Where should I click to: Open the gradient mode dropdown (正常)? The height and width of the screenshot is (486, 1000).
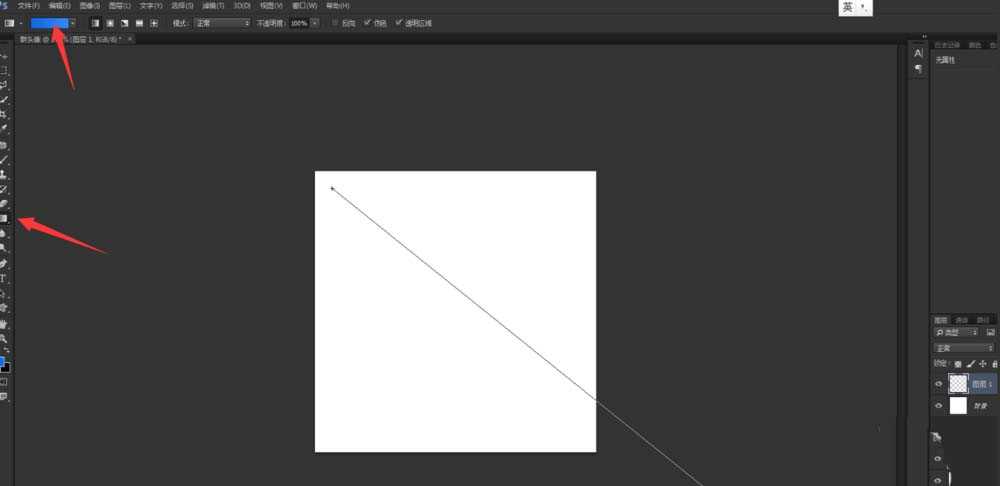click(x=220, y=22)
